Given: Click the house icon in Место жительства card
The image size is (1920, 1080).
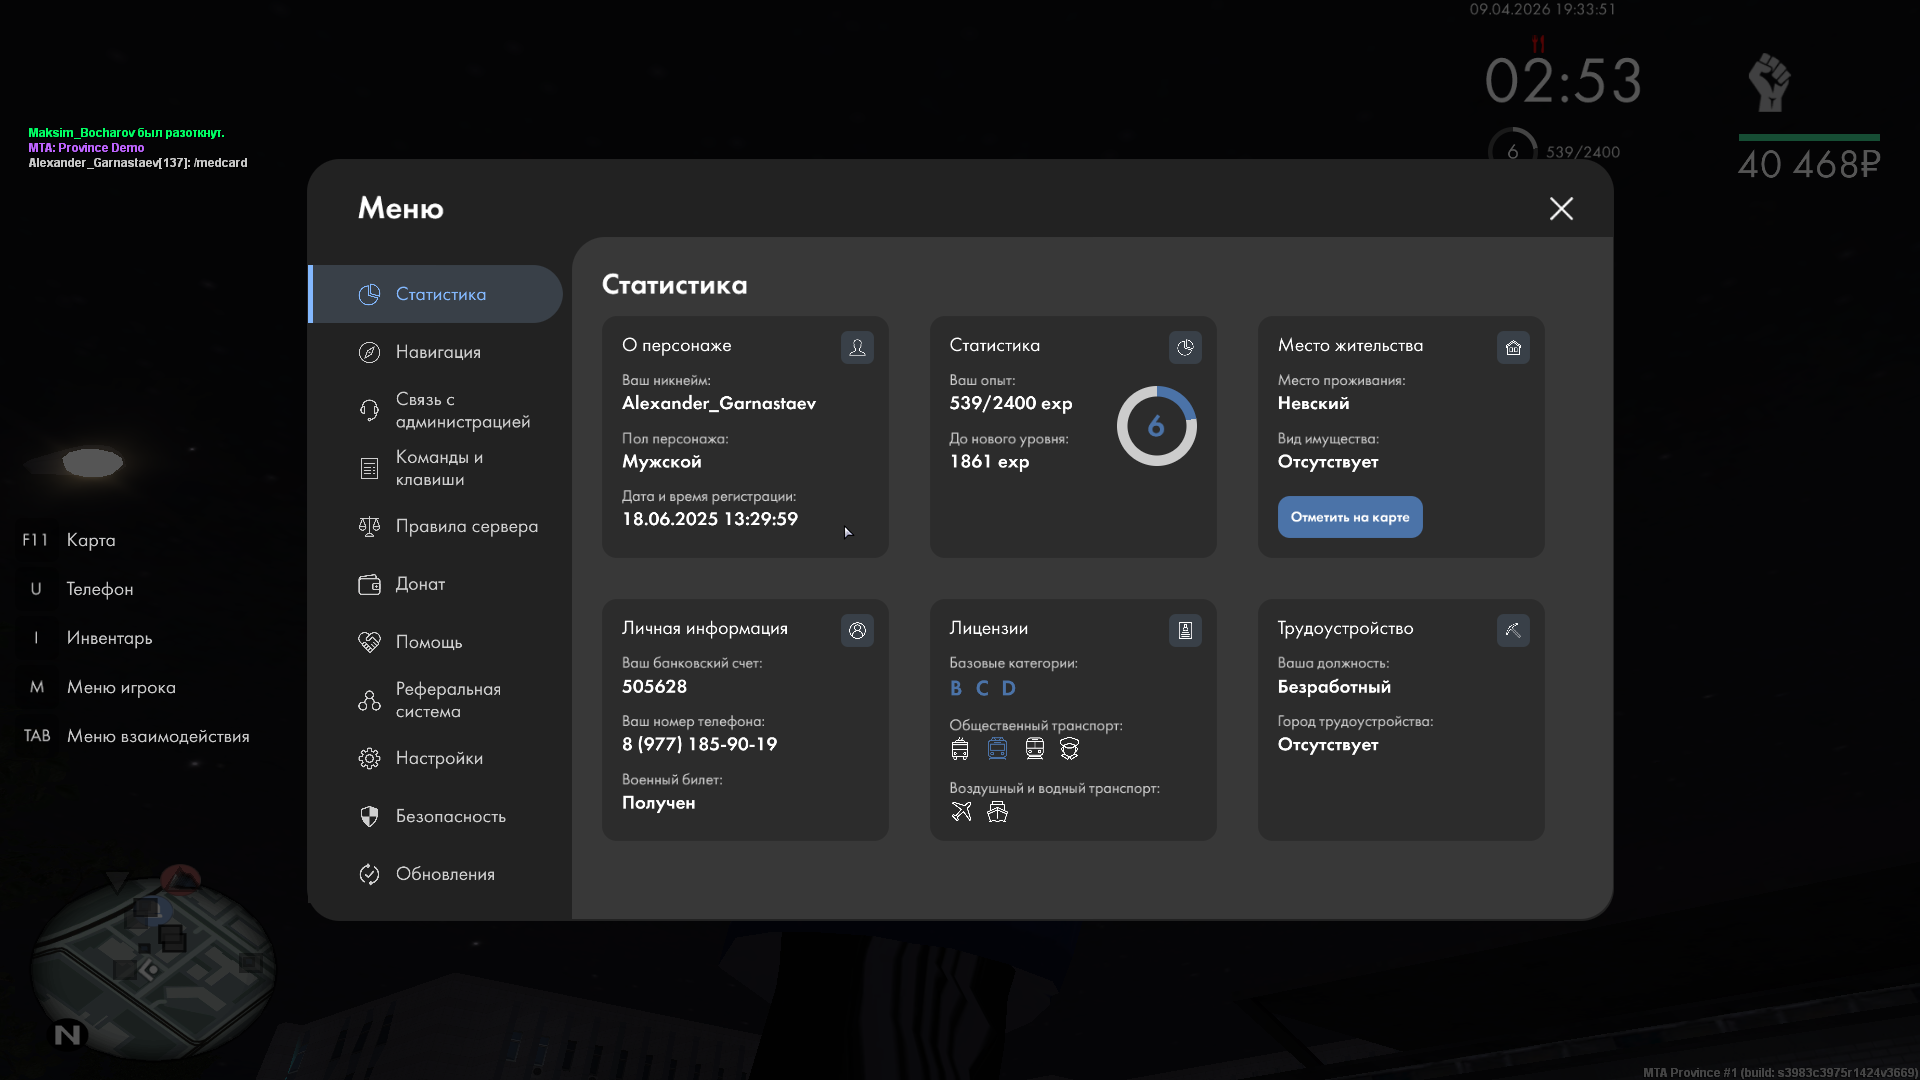Looking at the screenshot, I should (x=1513, y=347).
